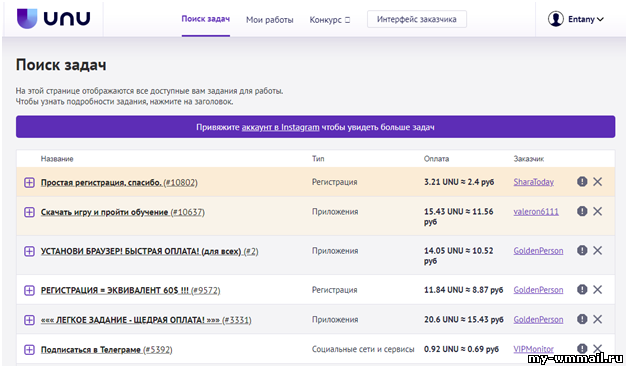This screenshot has height=368, width=628.
Task: Click Приложения type in УСТАНОВИ БРАУЗЕР row
Action: pos(335,251)
